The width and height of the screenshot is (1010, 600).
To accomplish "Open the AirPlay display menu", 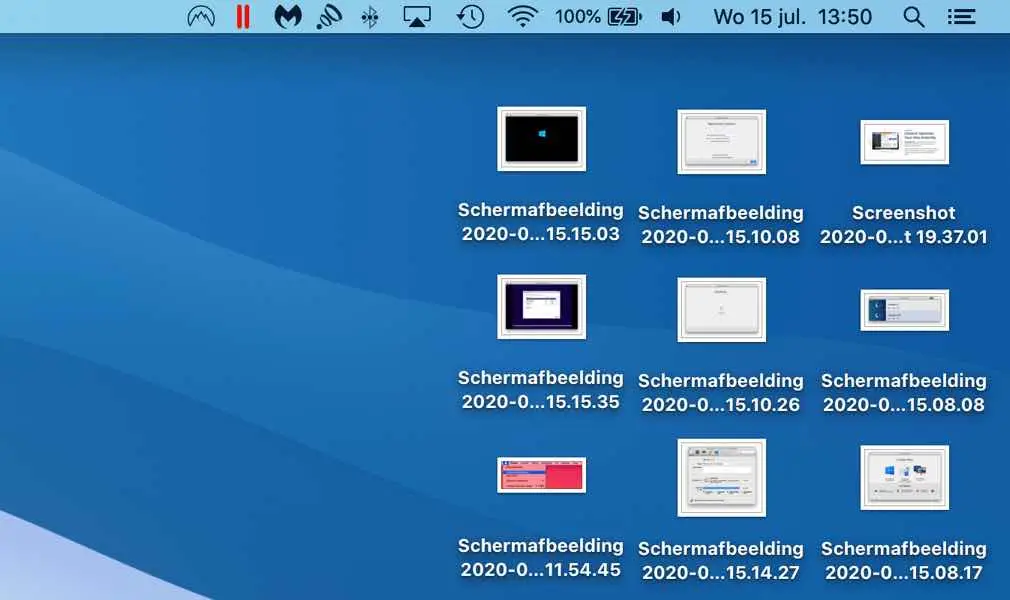I will tap(417, 17).
